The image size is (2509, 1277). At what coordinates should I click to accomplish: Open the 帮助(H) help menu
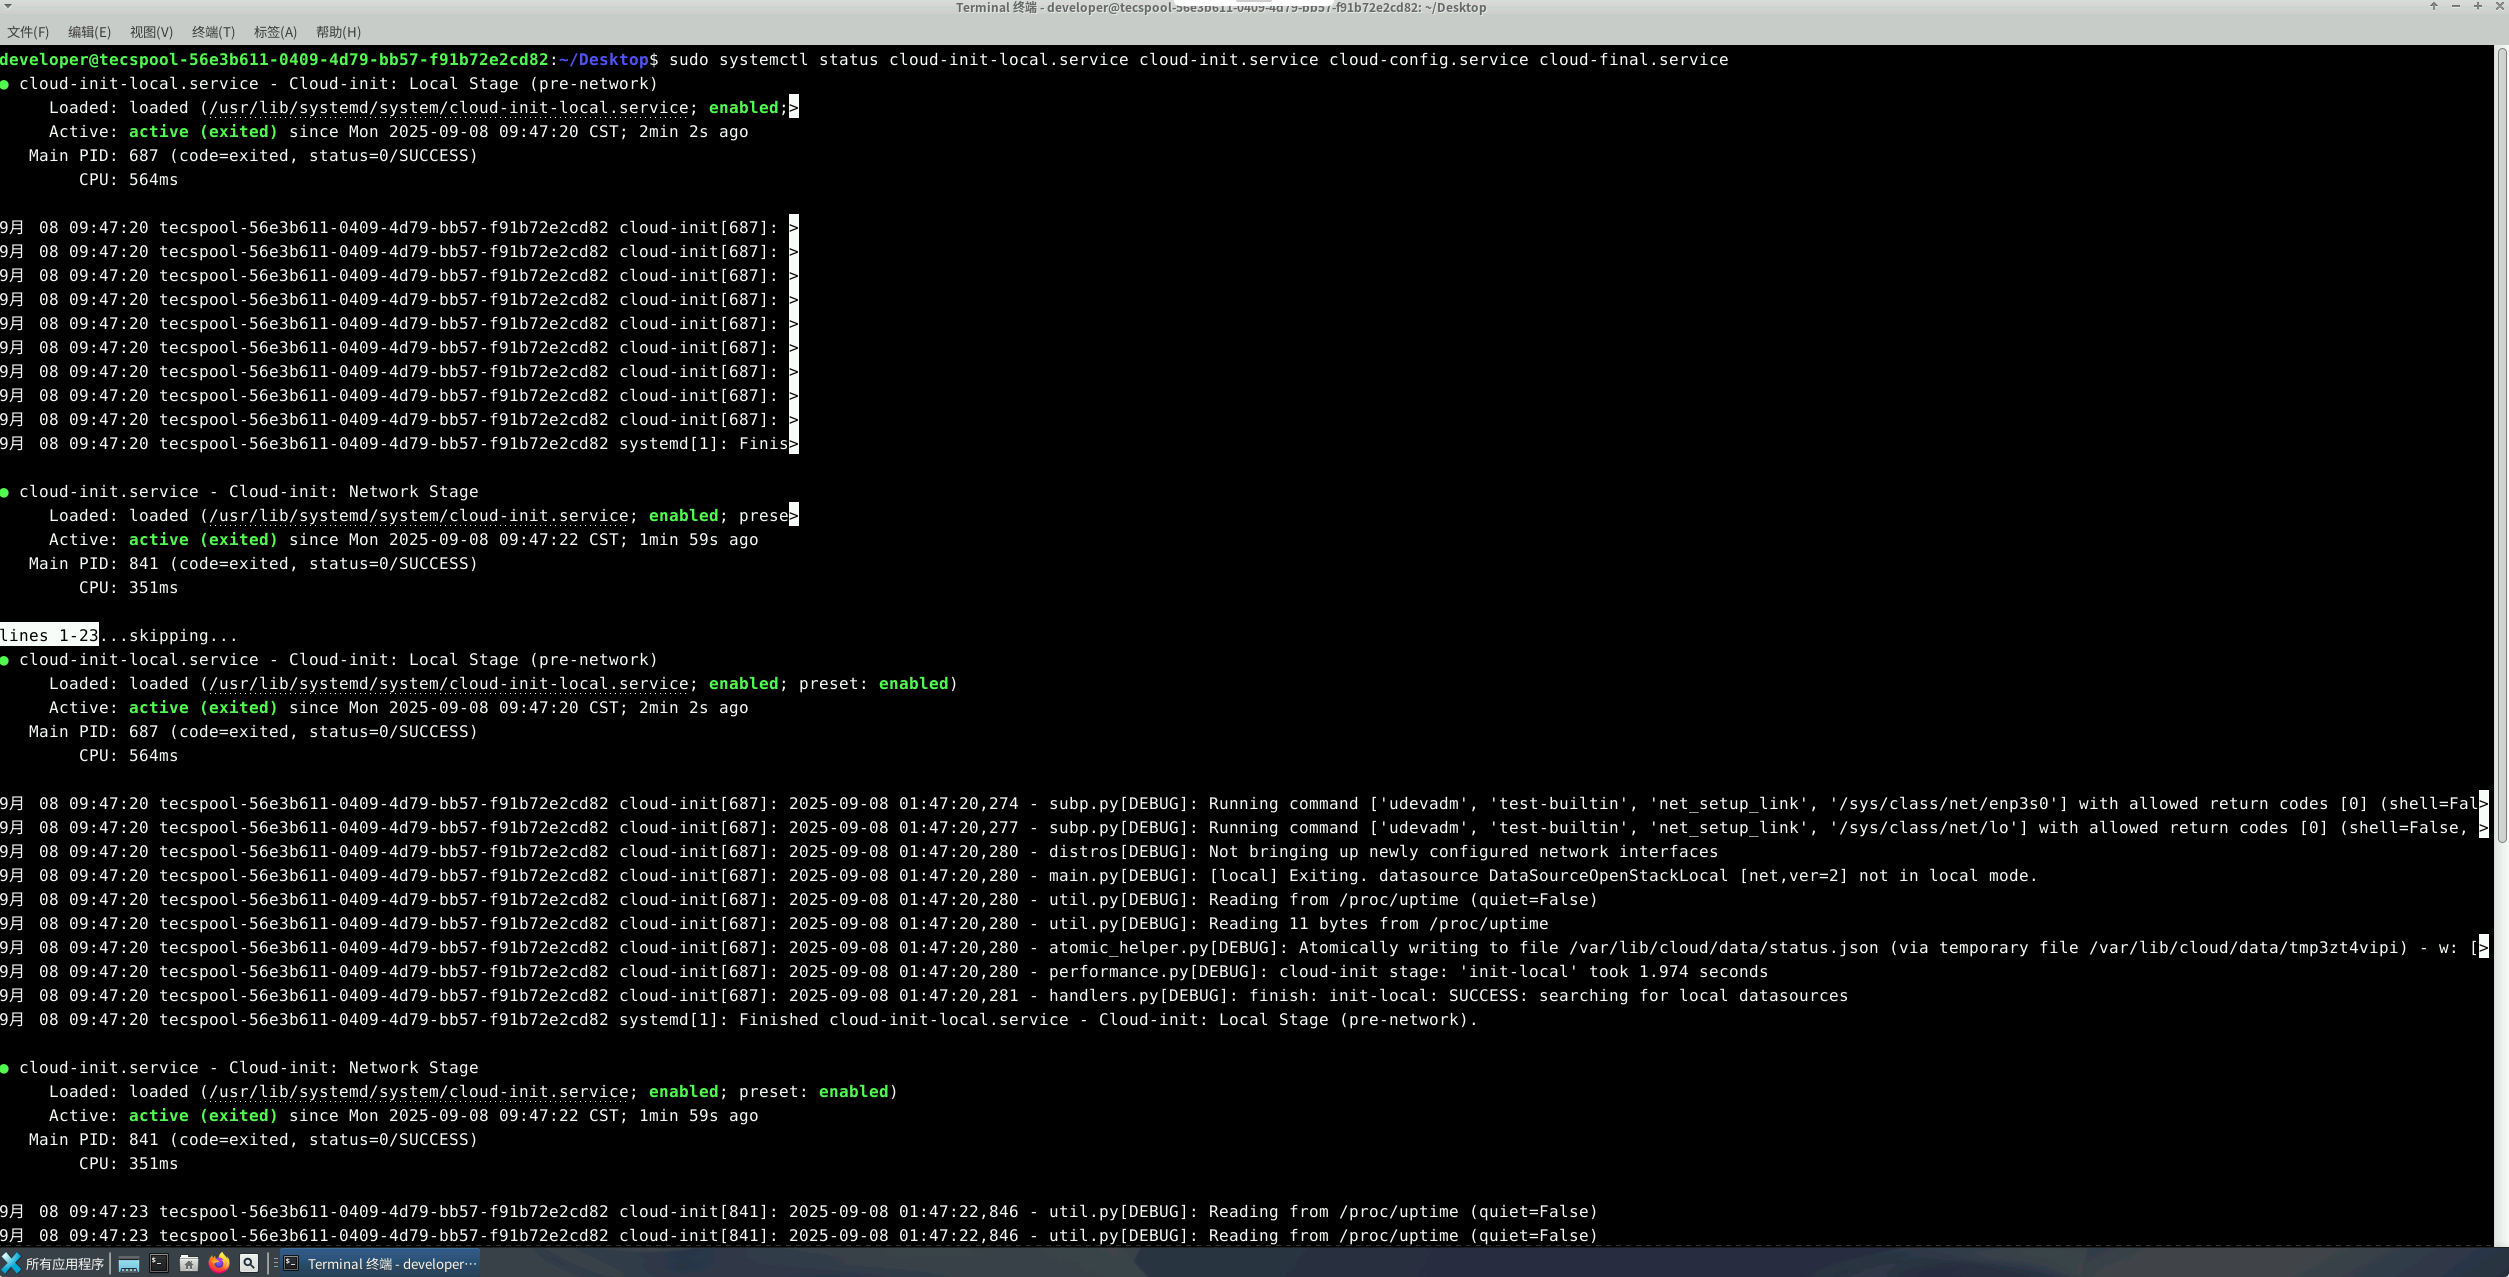[x=338, y=32]
